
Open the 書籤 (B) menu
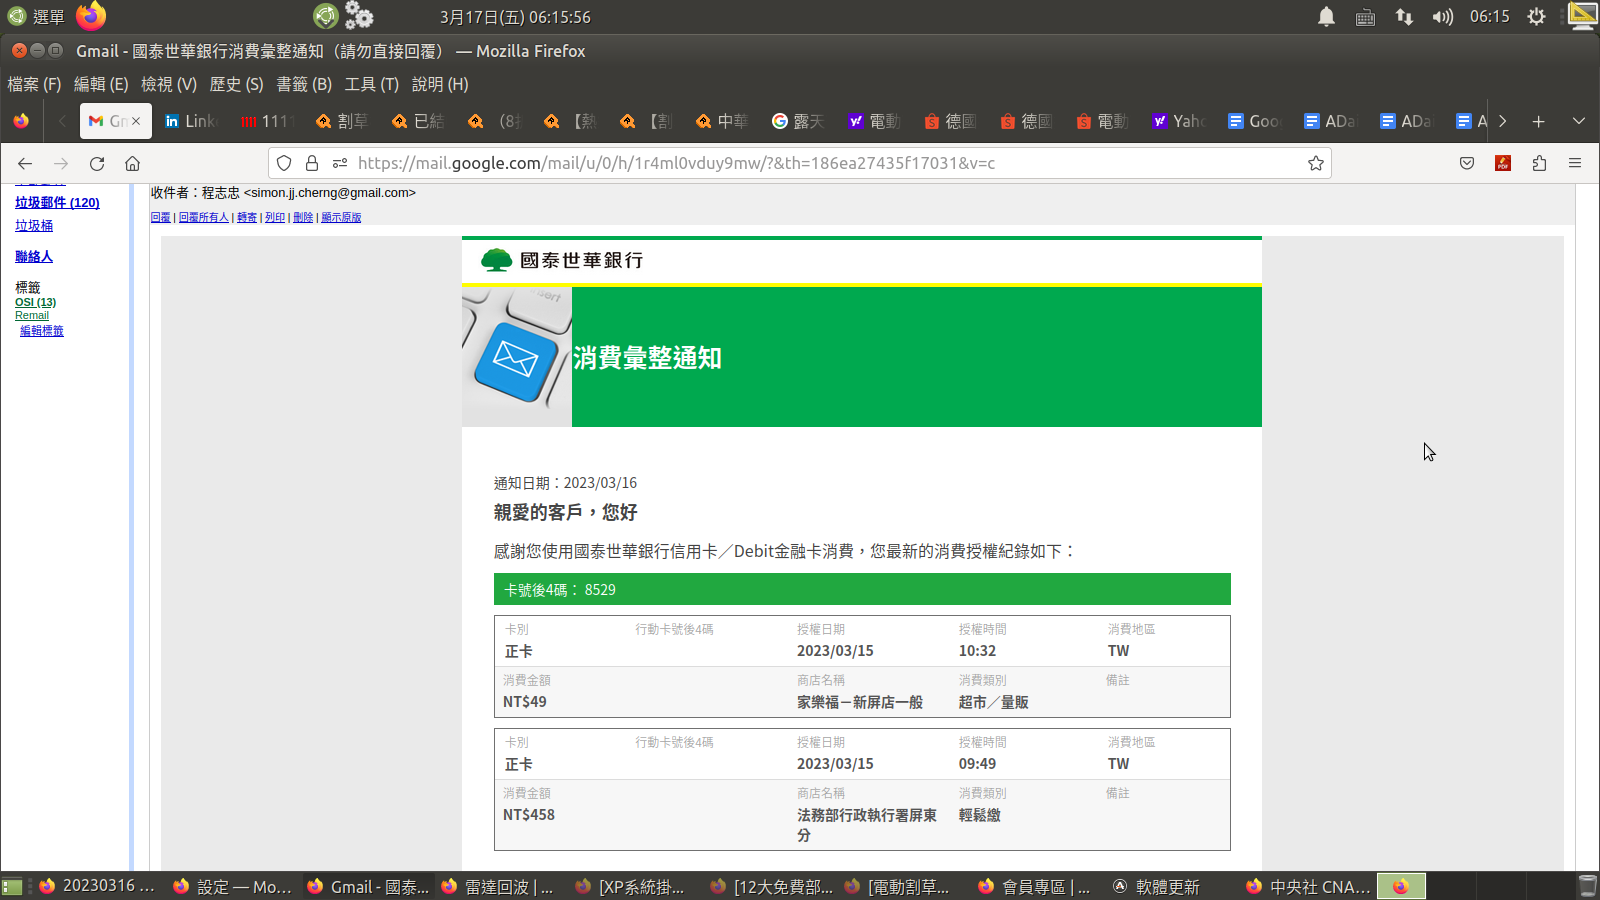click(304, 84)
